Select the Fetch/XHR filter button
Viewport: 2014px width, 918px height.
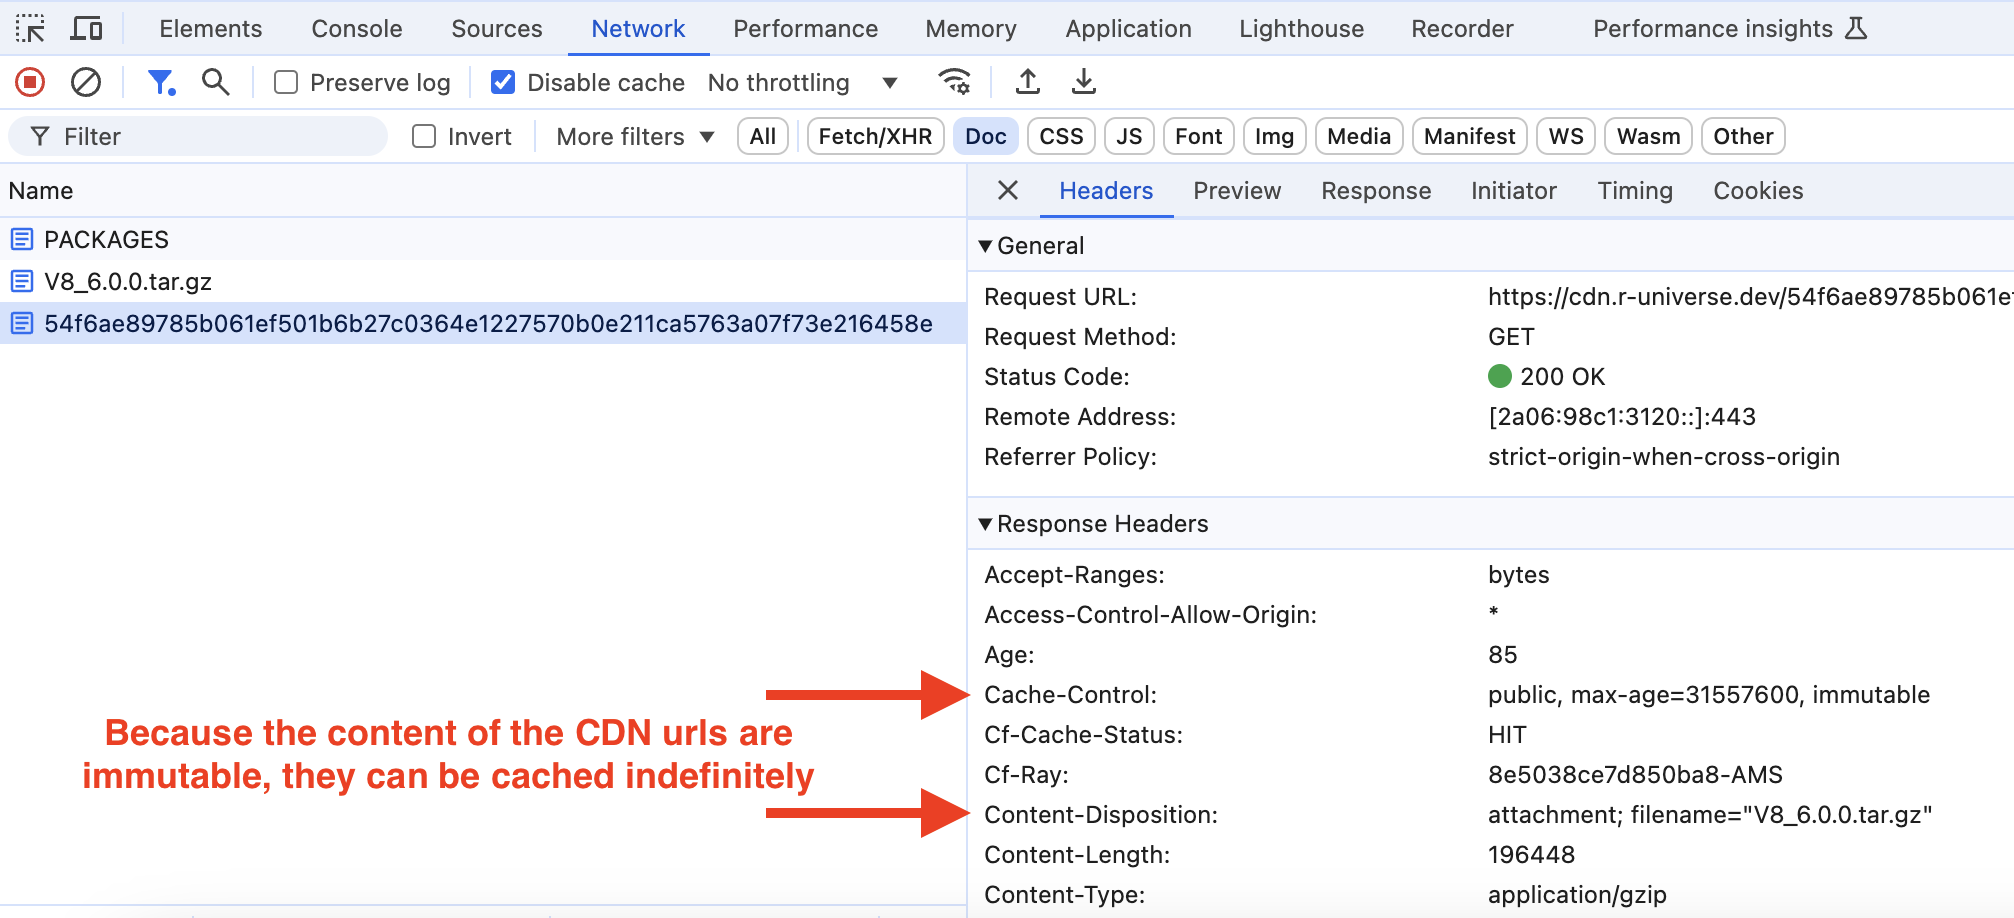point(875,136)
